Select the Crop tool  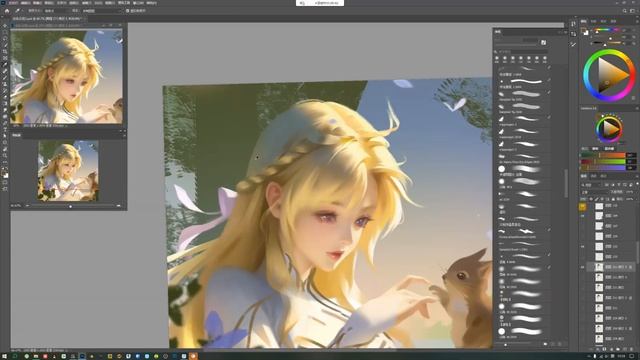5,52
